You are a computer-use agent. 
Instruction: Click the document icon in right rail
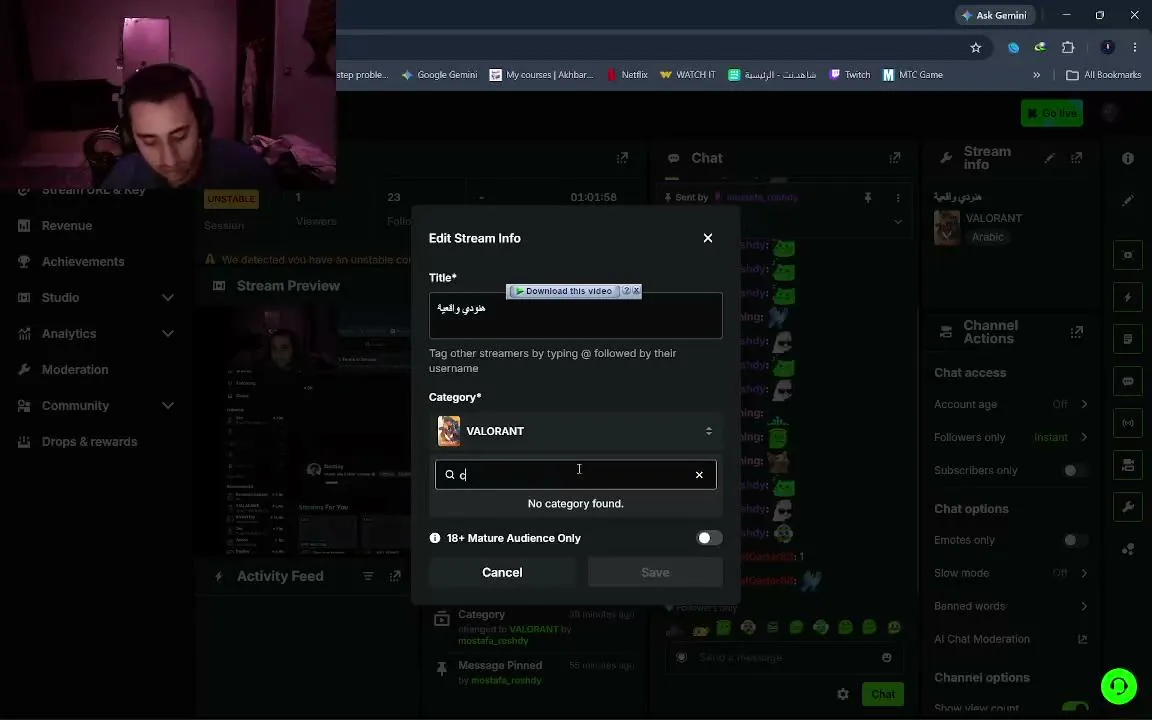(x=1128, y=339)
